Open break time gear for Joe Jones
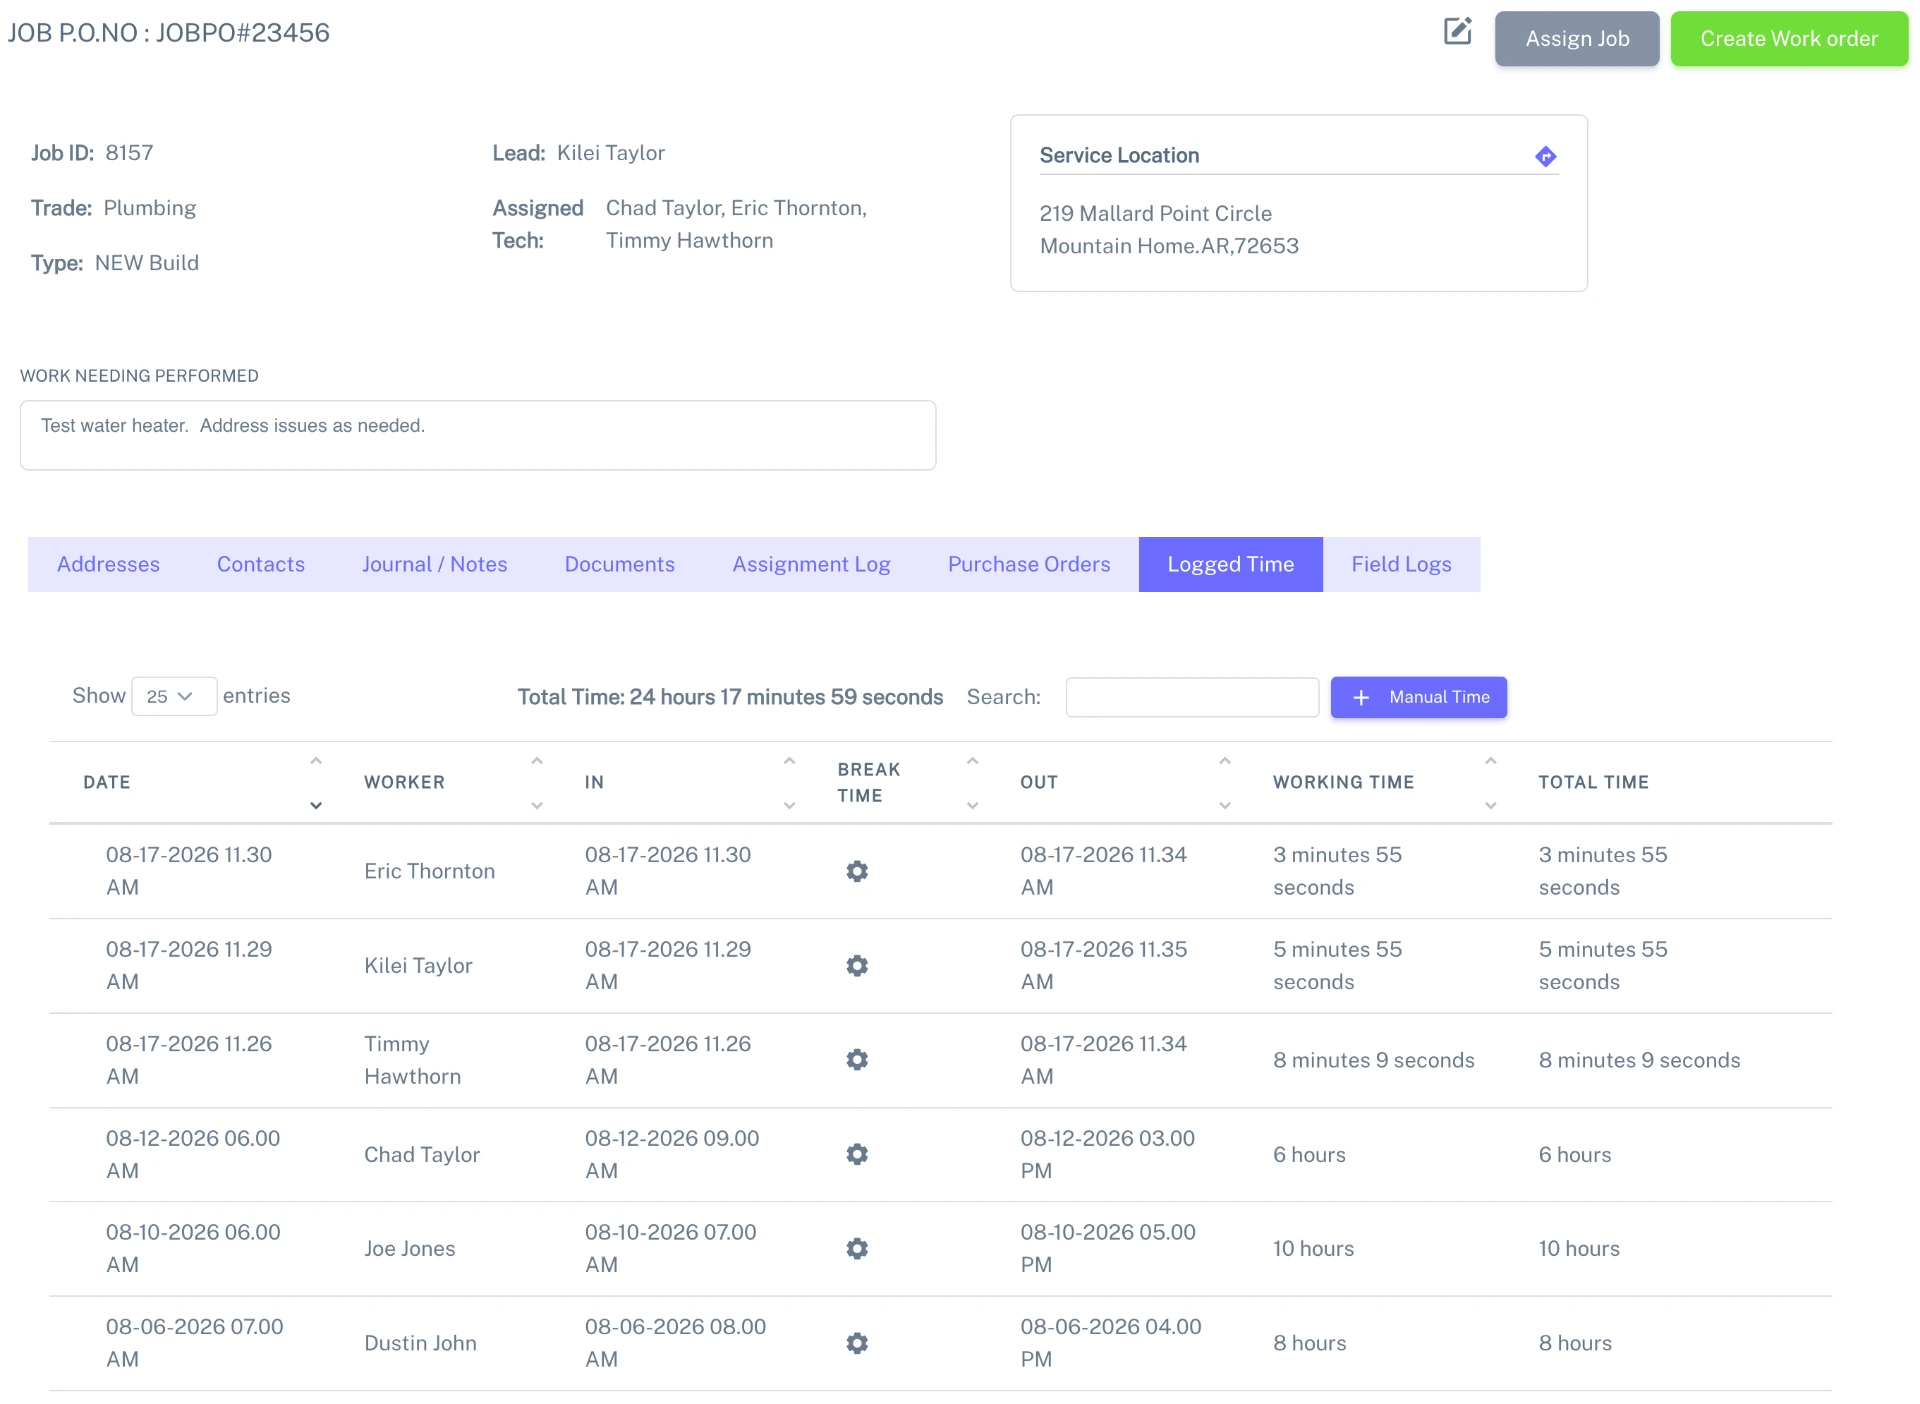 point(857,1249)
